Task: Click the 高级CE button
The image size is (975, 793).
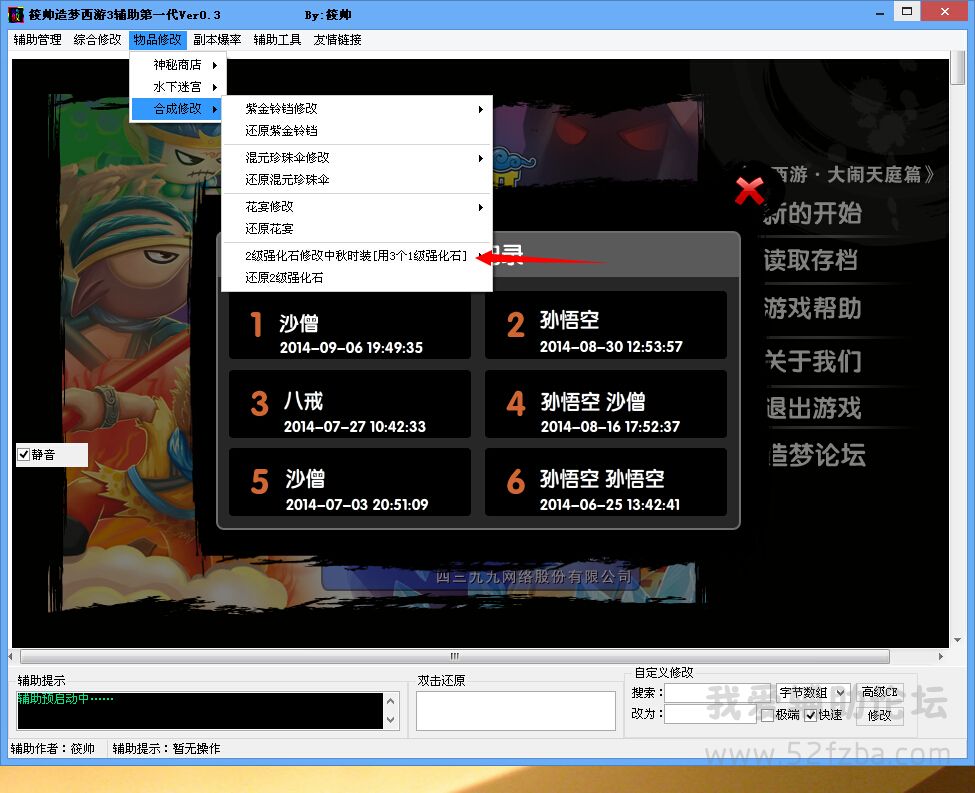Action: (x=880, y=692)
